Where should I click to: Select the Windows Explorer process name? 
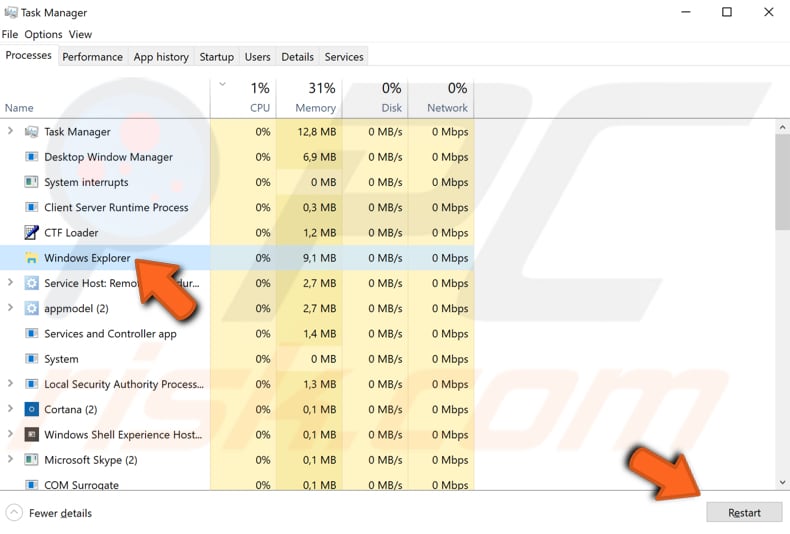point(87,258)
